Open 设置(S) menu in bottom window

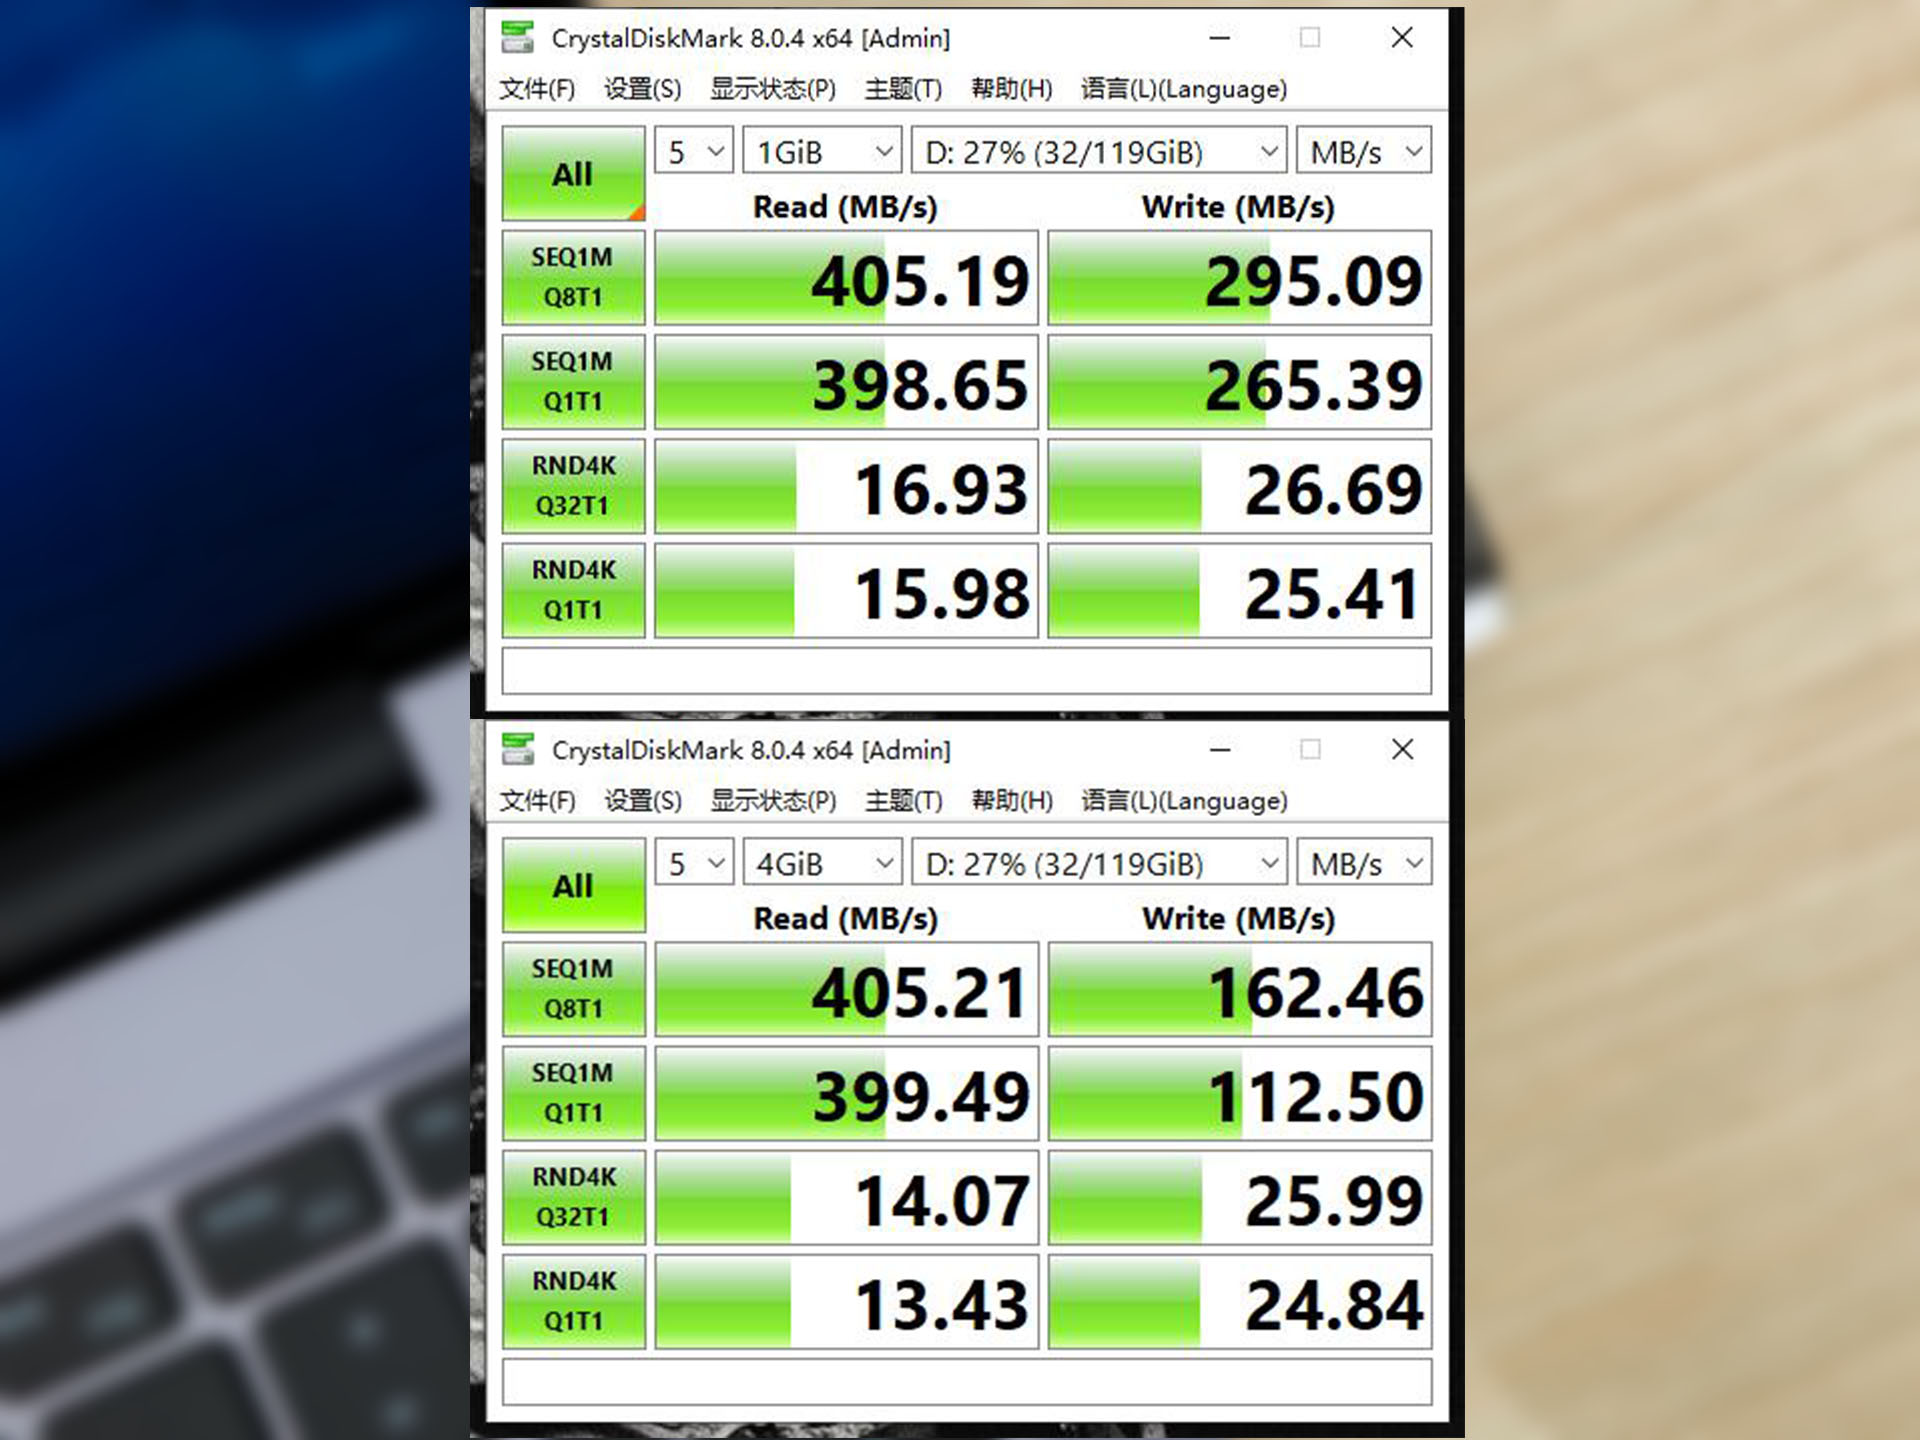[x=642, y=801]
